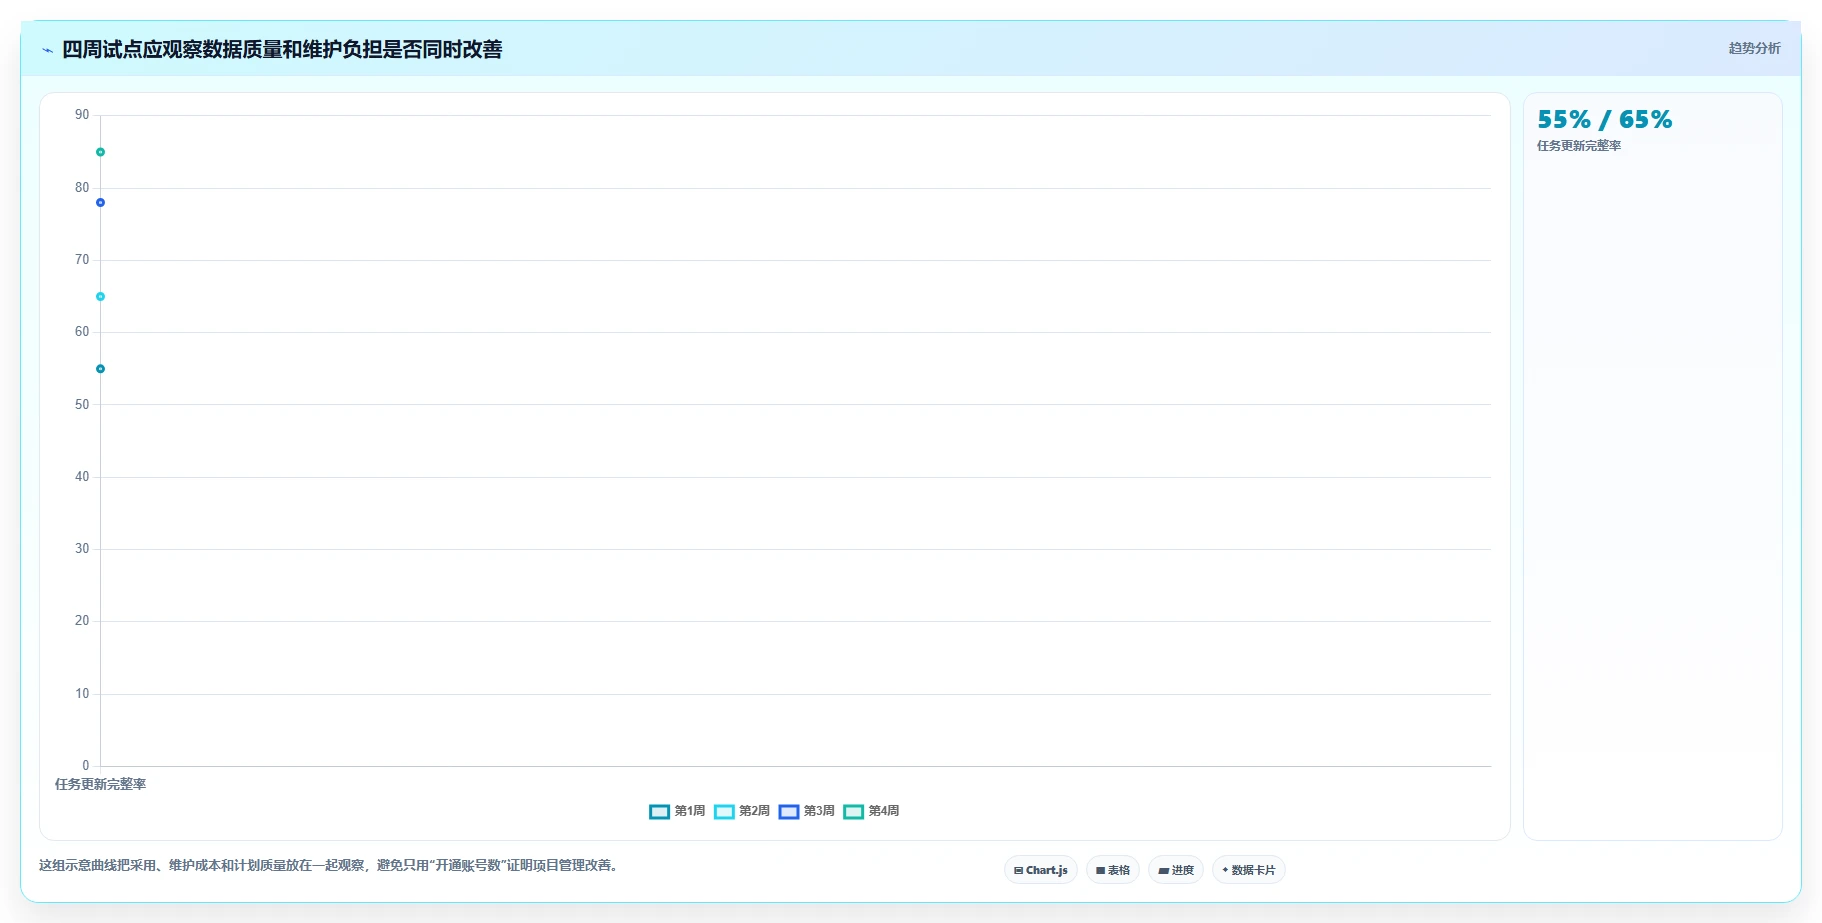Image resolution: width=1822 pixels, height=923 pixels.
Task: Click the data point at value 78
Action: (x=100, y=203)
